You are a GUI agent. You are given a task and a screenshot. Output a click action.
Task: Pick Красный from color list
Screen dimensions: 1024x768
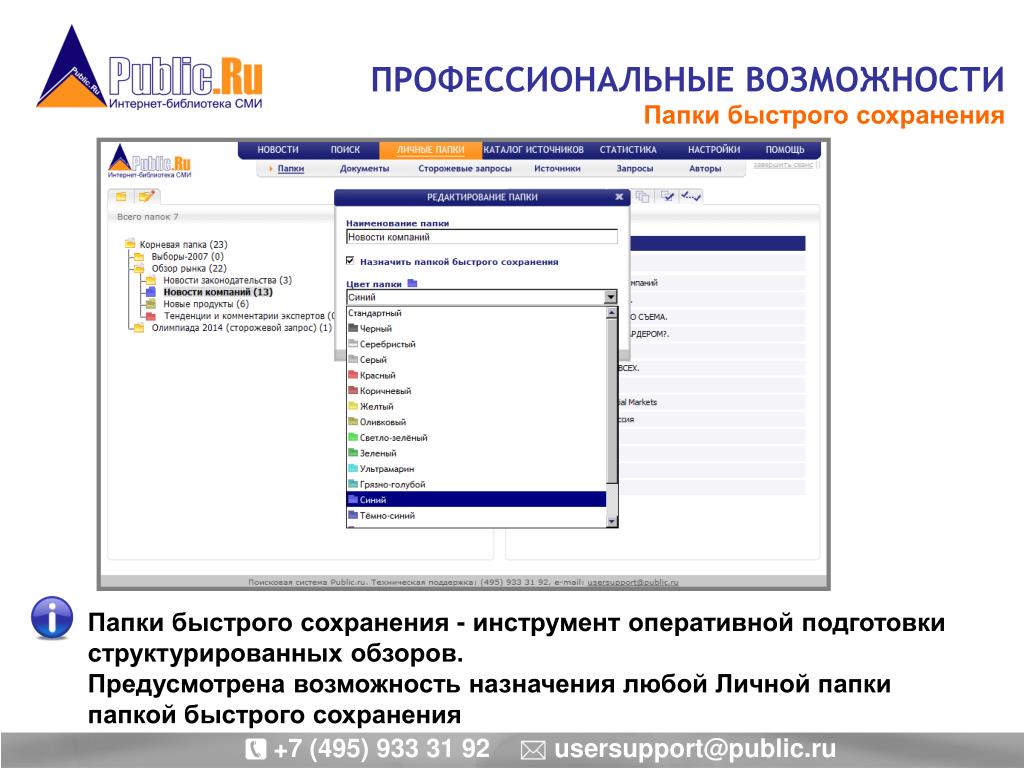(x=476, y=376)
